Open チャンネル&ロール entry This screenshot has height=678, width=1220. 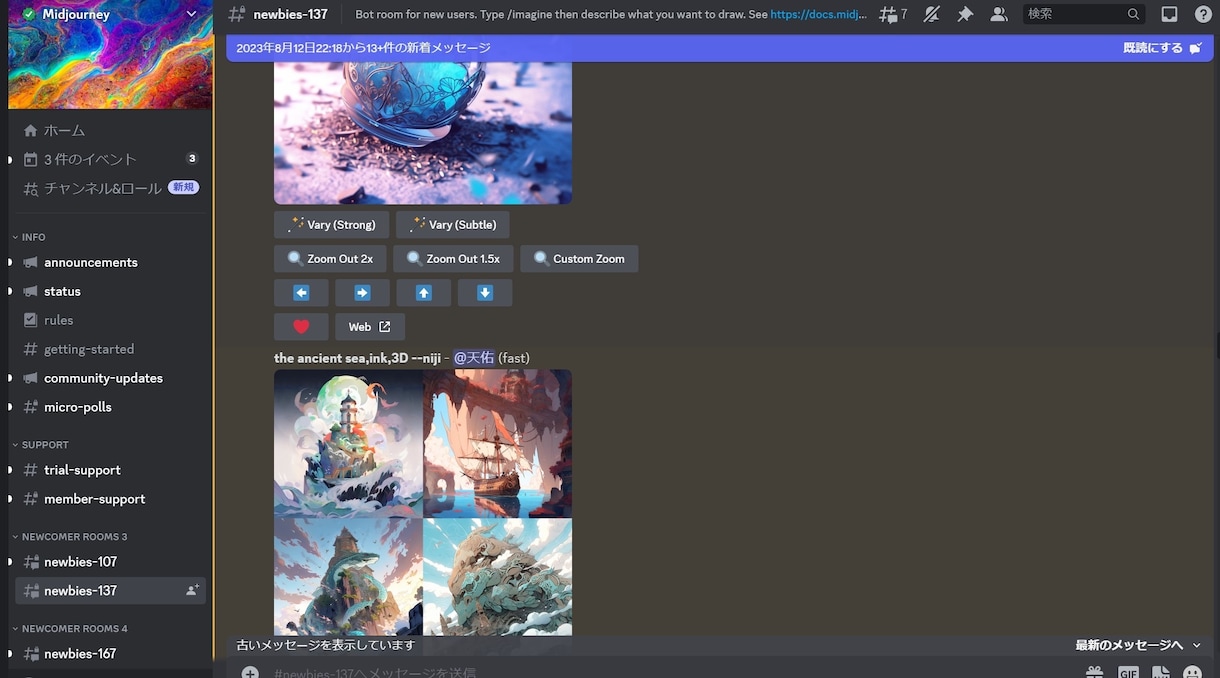[x=110, y=188]
